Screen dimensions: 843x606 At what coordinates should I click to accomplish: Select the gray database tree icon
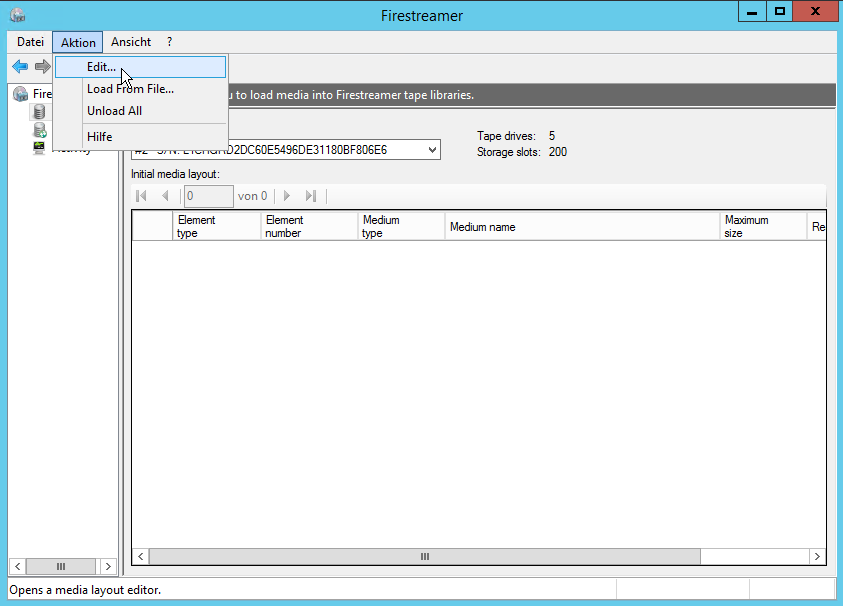coord(40,112)
